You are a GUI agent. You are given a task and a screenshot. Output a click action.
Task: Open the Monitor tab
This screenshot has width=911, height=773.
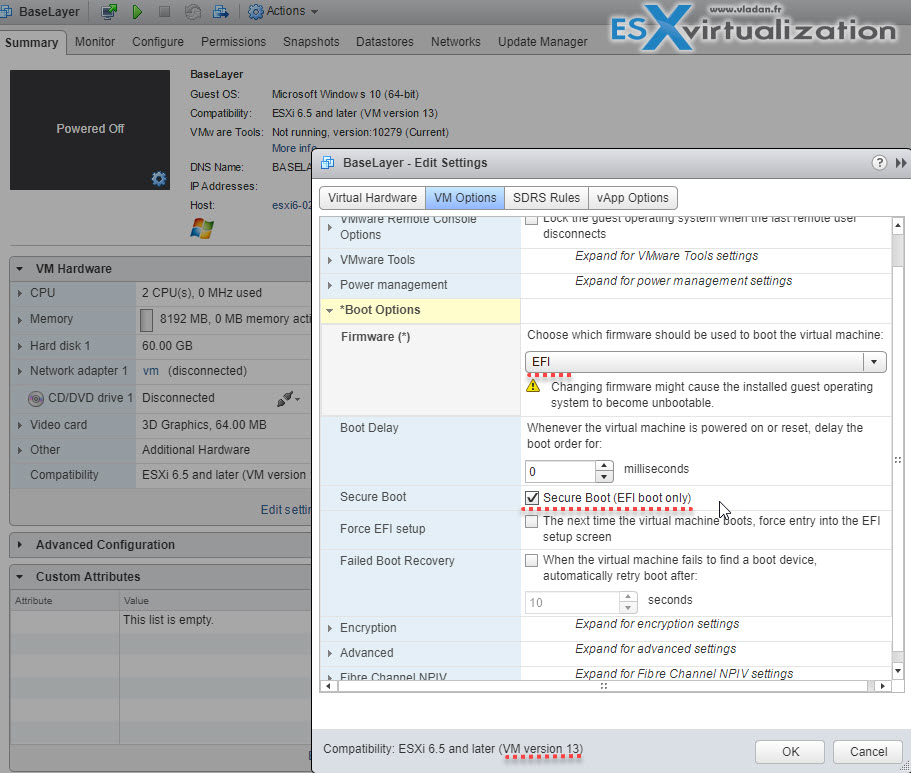tap(95, 42)
